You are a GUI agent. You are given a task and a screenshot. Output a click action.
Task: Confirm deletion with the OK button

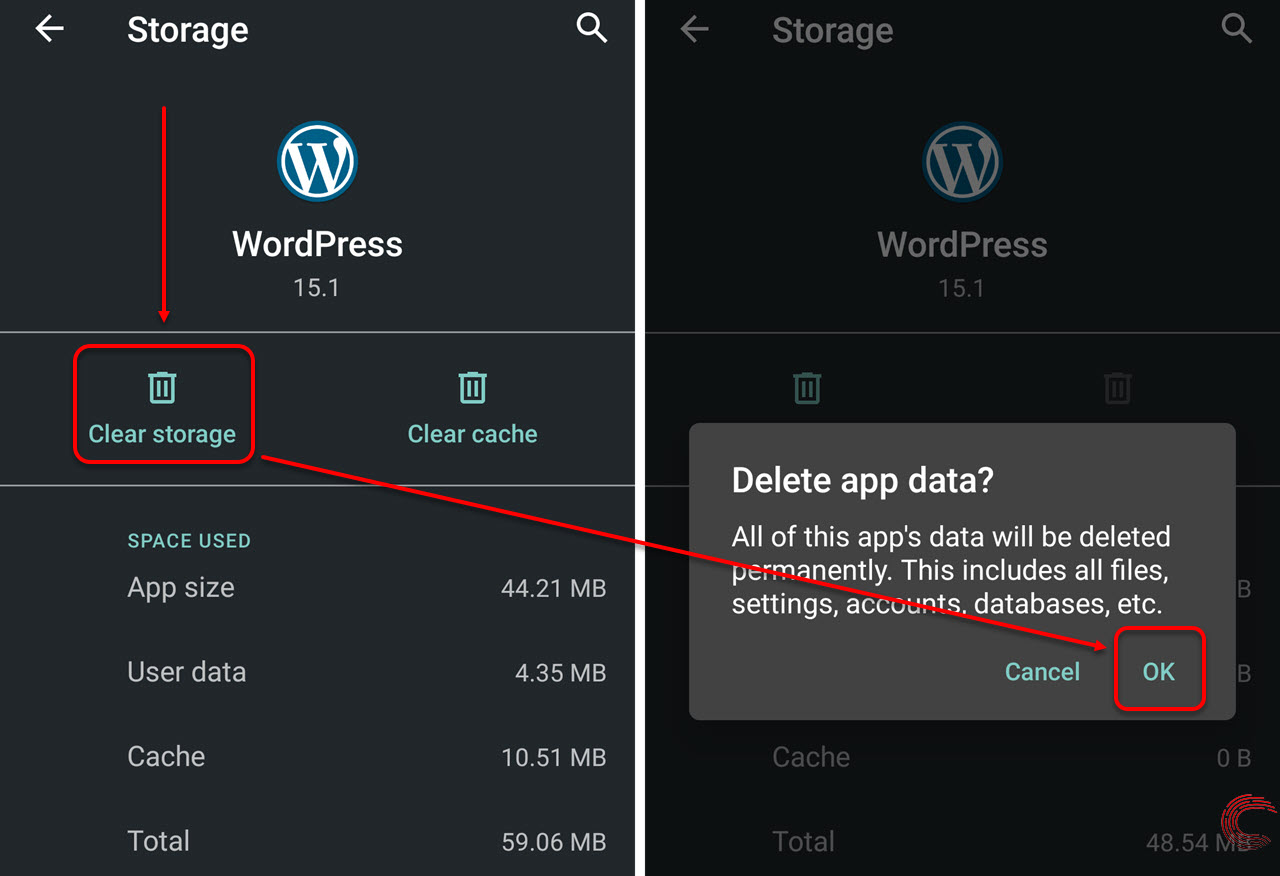pos(1158,672)
